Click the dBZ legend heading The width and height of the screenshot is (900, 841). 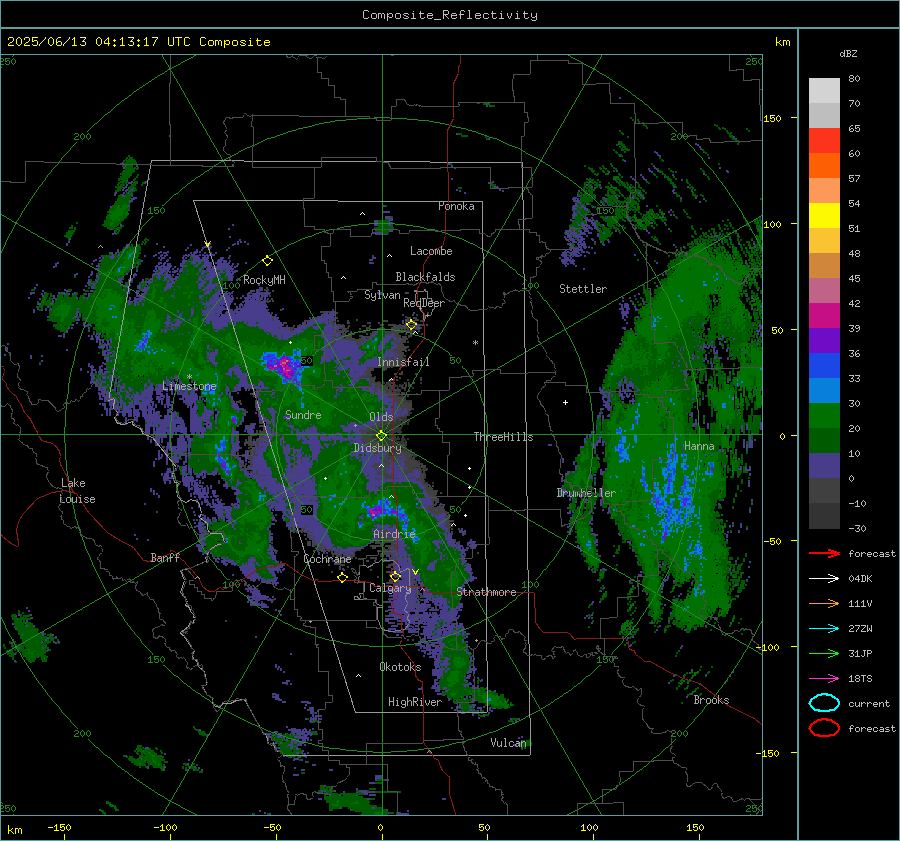[848, 54]
